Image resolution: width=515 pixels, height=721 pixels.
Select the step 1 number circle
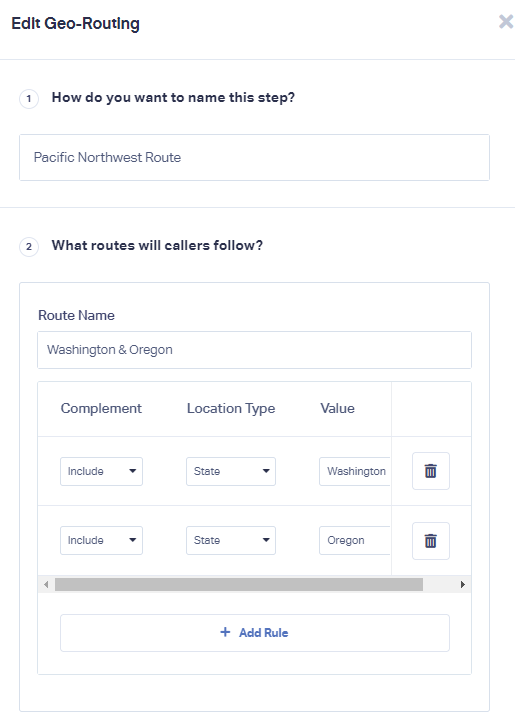[29, 98]
